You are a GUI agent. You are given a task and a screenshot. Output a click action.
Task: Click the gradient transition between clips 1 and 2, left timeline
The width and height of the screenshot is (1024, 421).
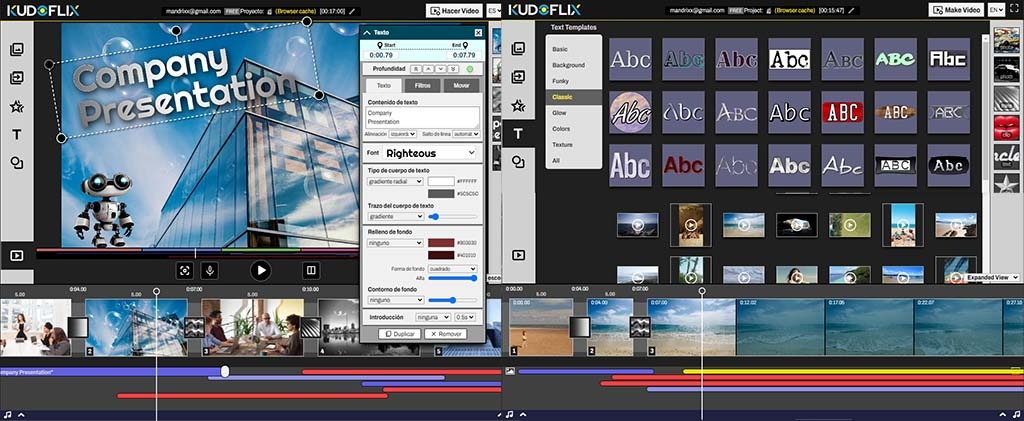pyautogui.click(x=78, y=327)
